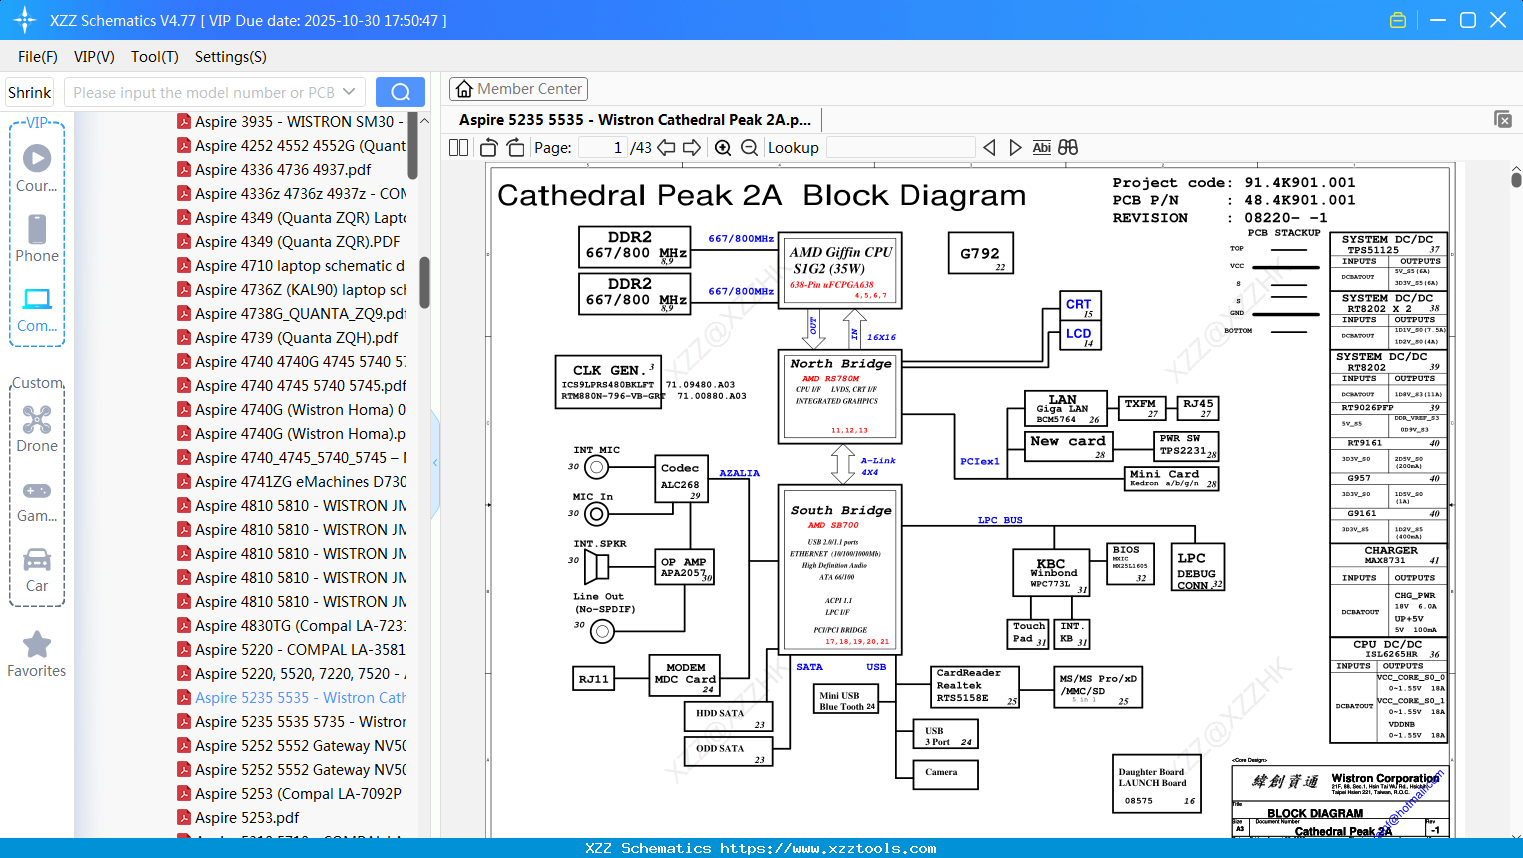Select the Phone category icon
The image size is (1523, 858).
coord(37,238)
